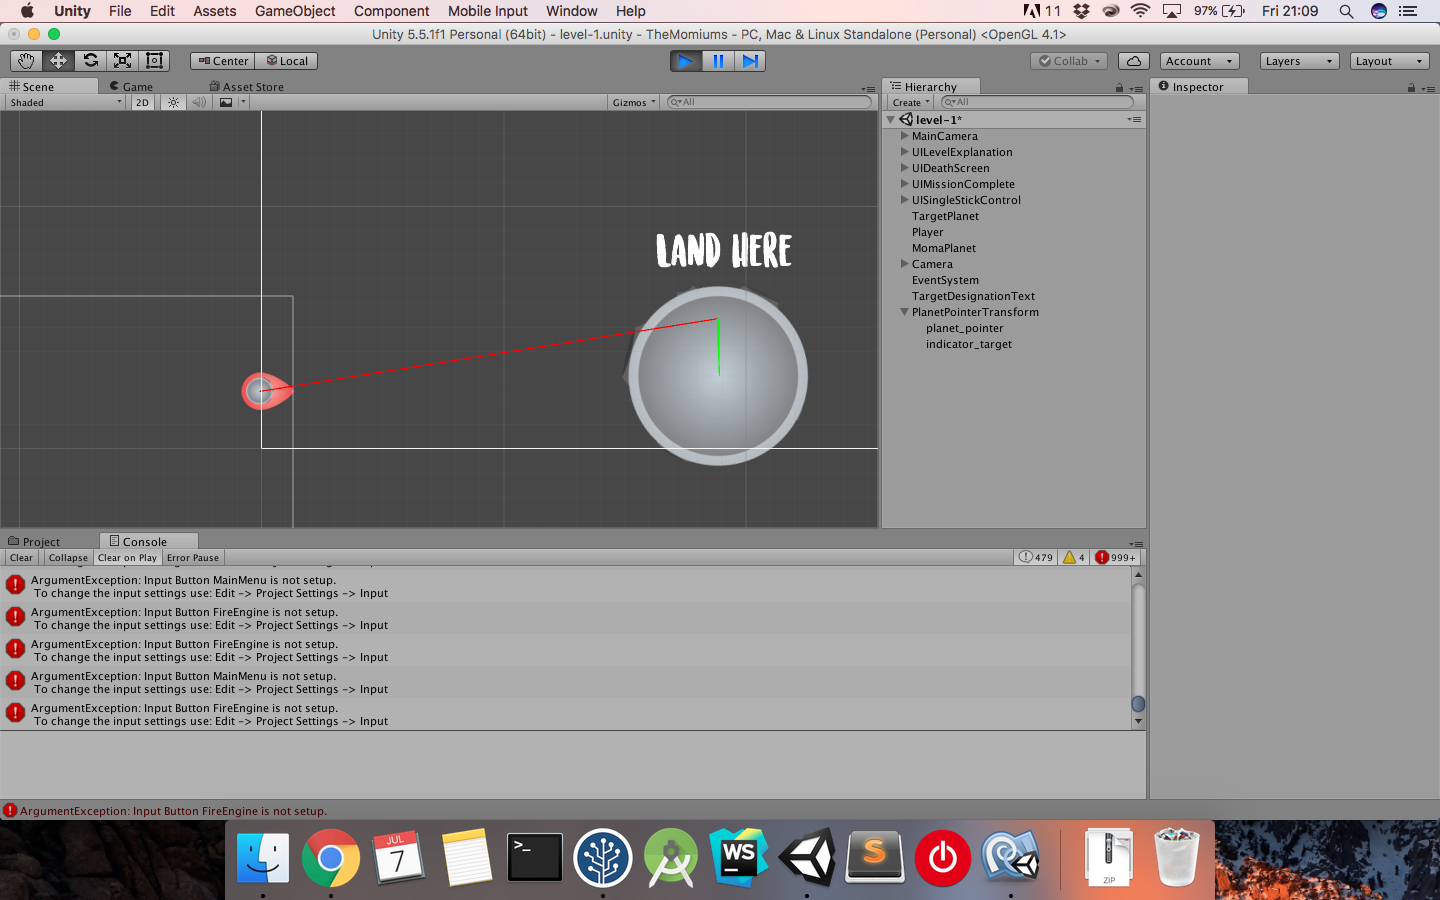Open Google Chrome from the dock
This screenshot has width=1440, height=900.
[x=331, y=858]
